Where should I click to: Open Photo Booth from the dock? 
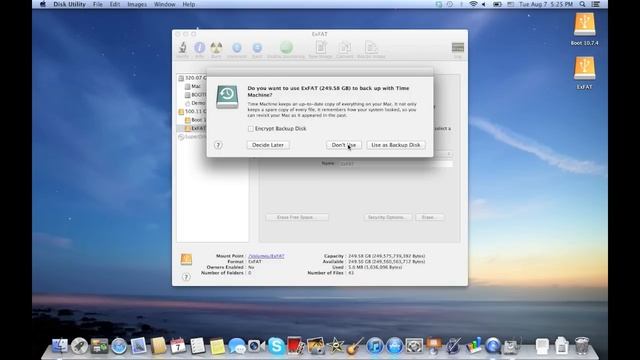(x=296, y=346)
